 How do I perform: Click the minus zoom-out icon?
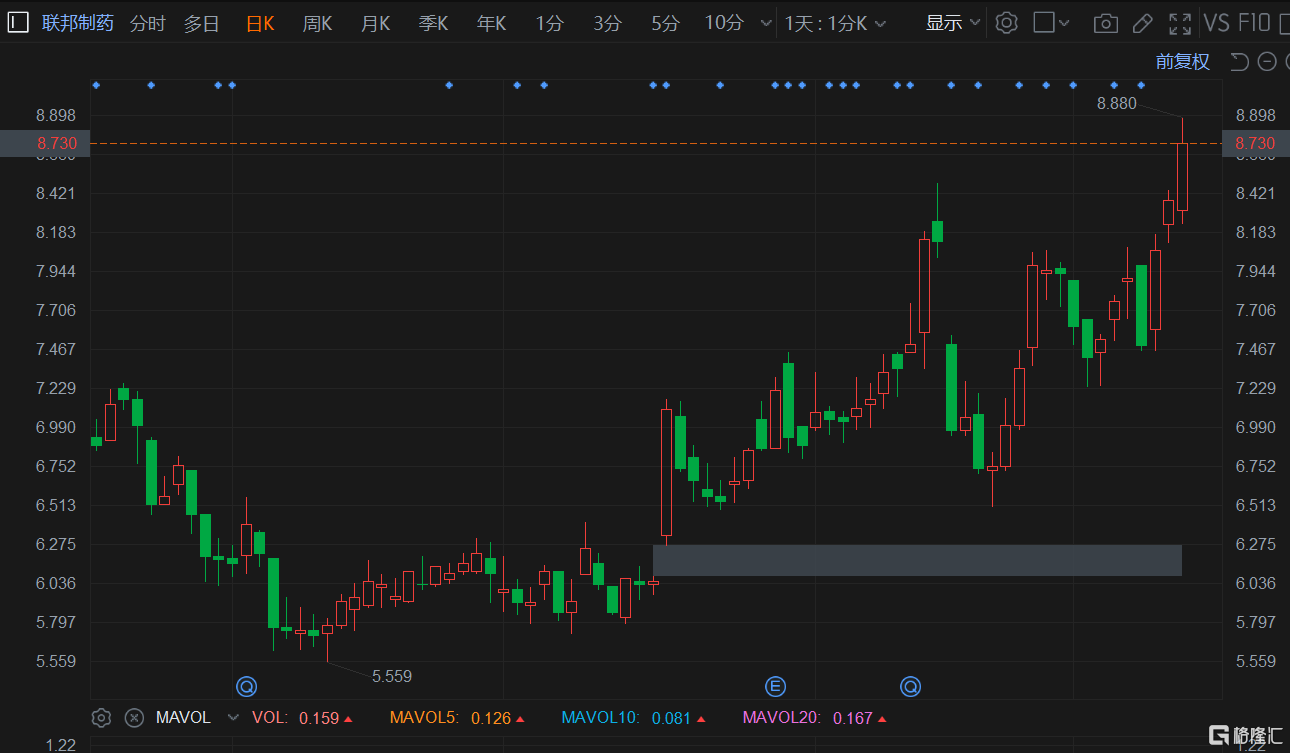1266,61
